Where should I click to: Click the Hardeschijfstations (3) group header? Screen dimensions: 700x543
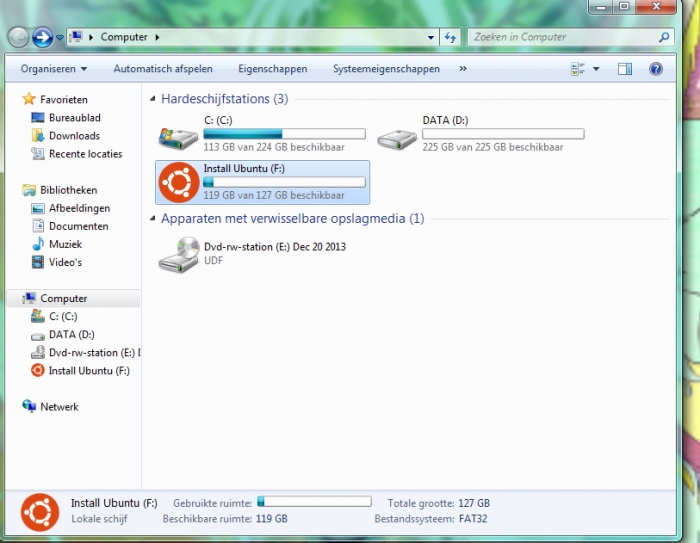(225, 98)
